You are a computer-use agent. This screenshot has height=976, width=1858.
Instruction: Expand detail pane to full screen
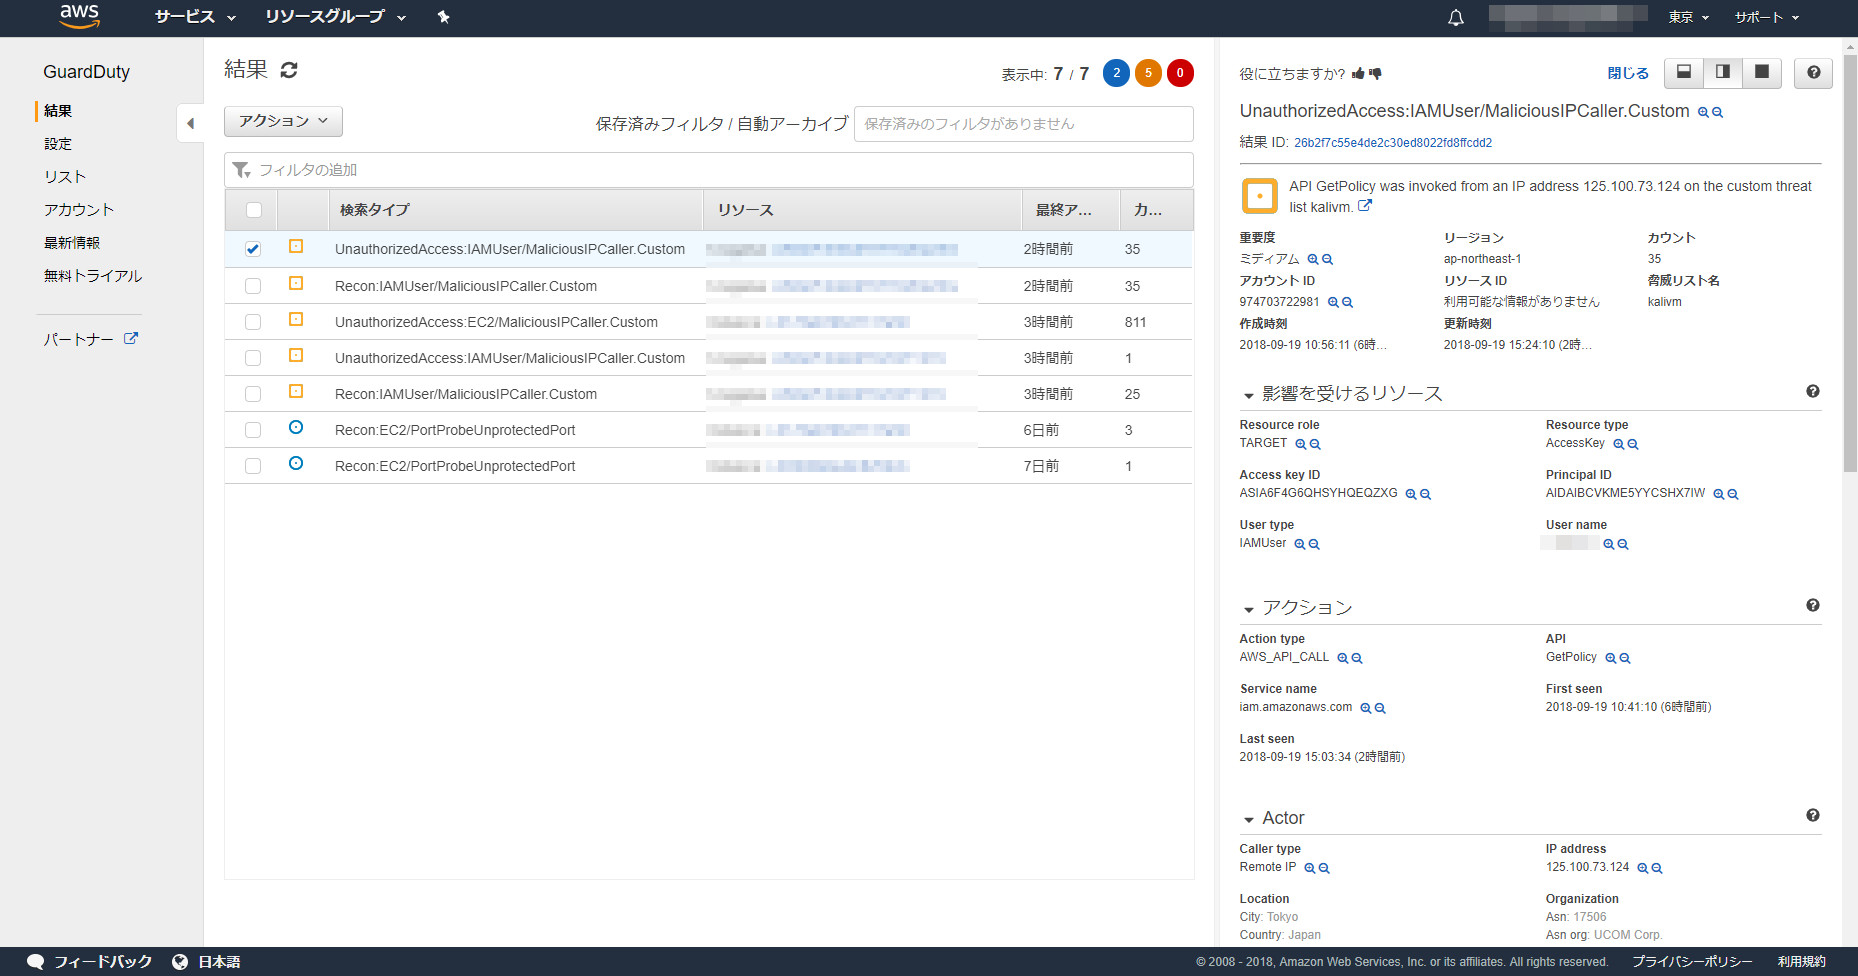click(x=1761, y=73)
